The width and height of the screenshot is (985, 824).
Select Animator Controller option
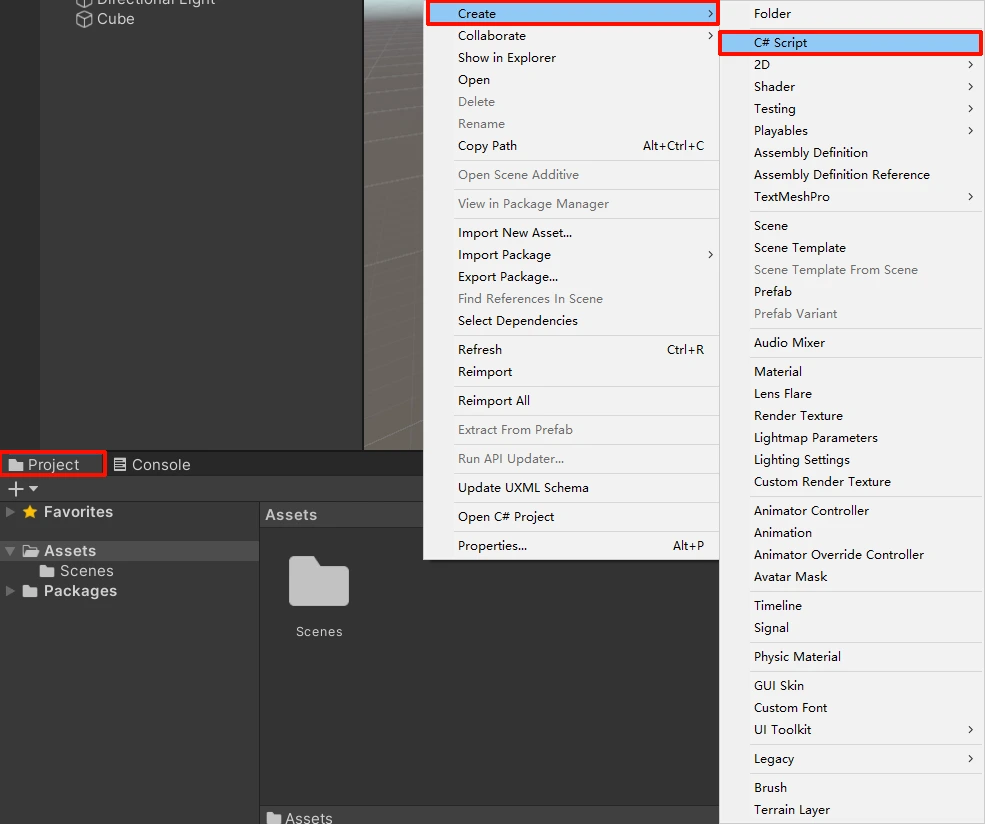click(x=811, y=511)
